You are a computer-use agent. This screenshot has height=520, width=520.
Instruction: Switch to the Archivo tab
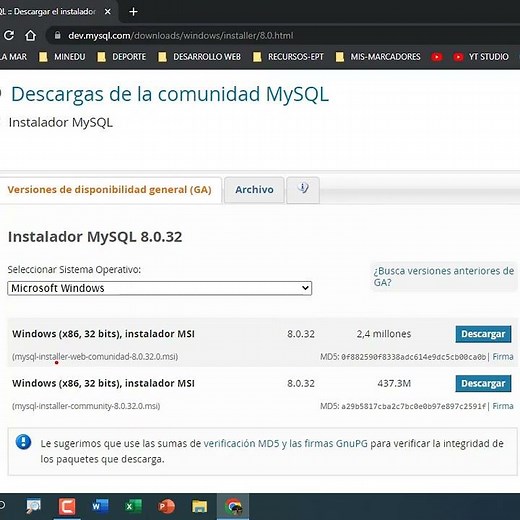pyautogui.click(x=254, y=190)
